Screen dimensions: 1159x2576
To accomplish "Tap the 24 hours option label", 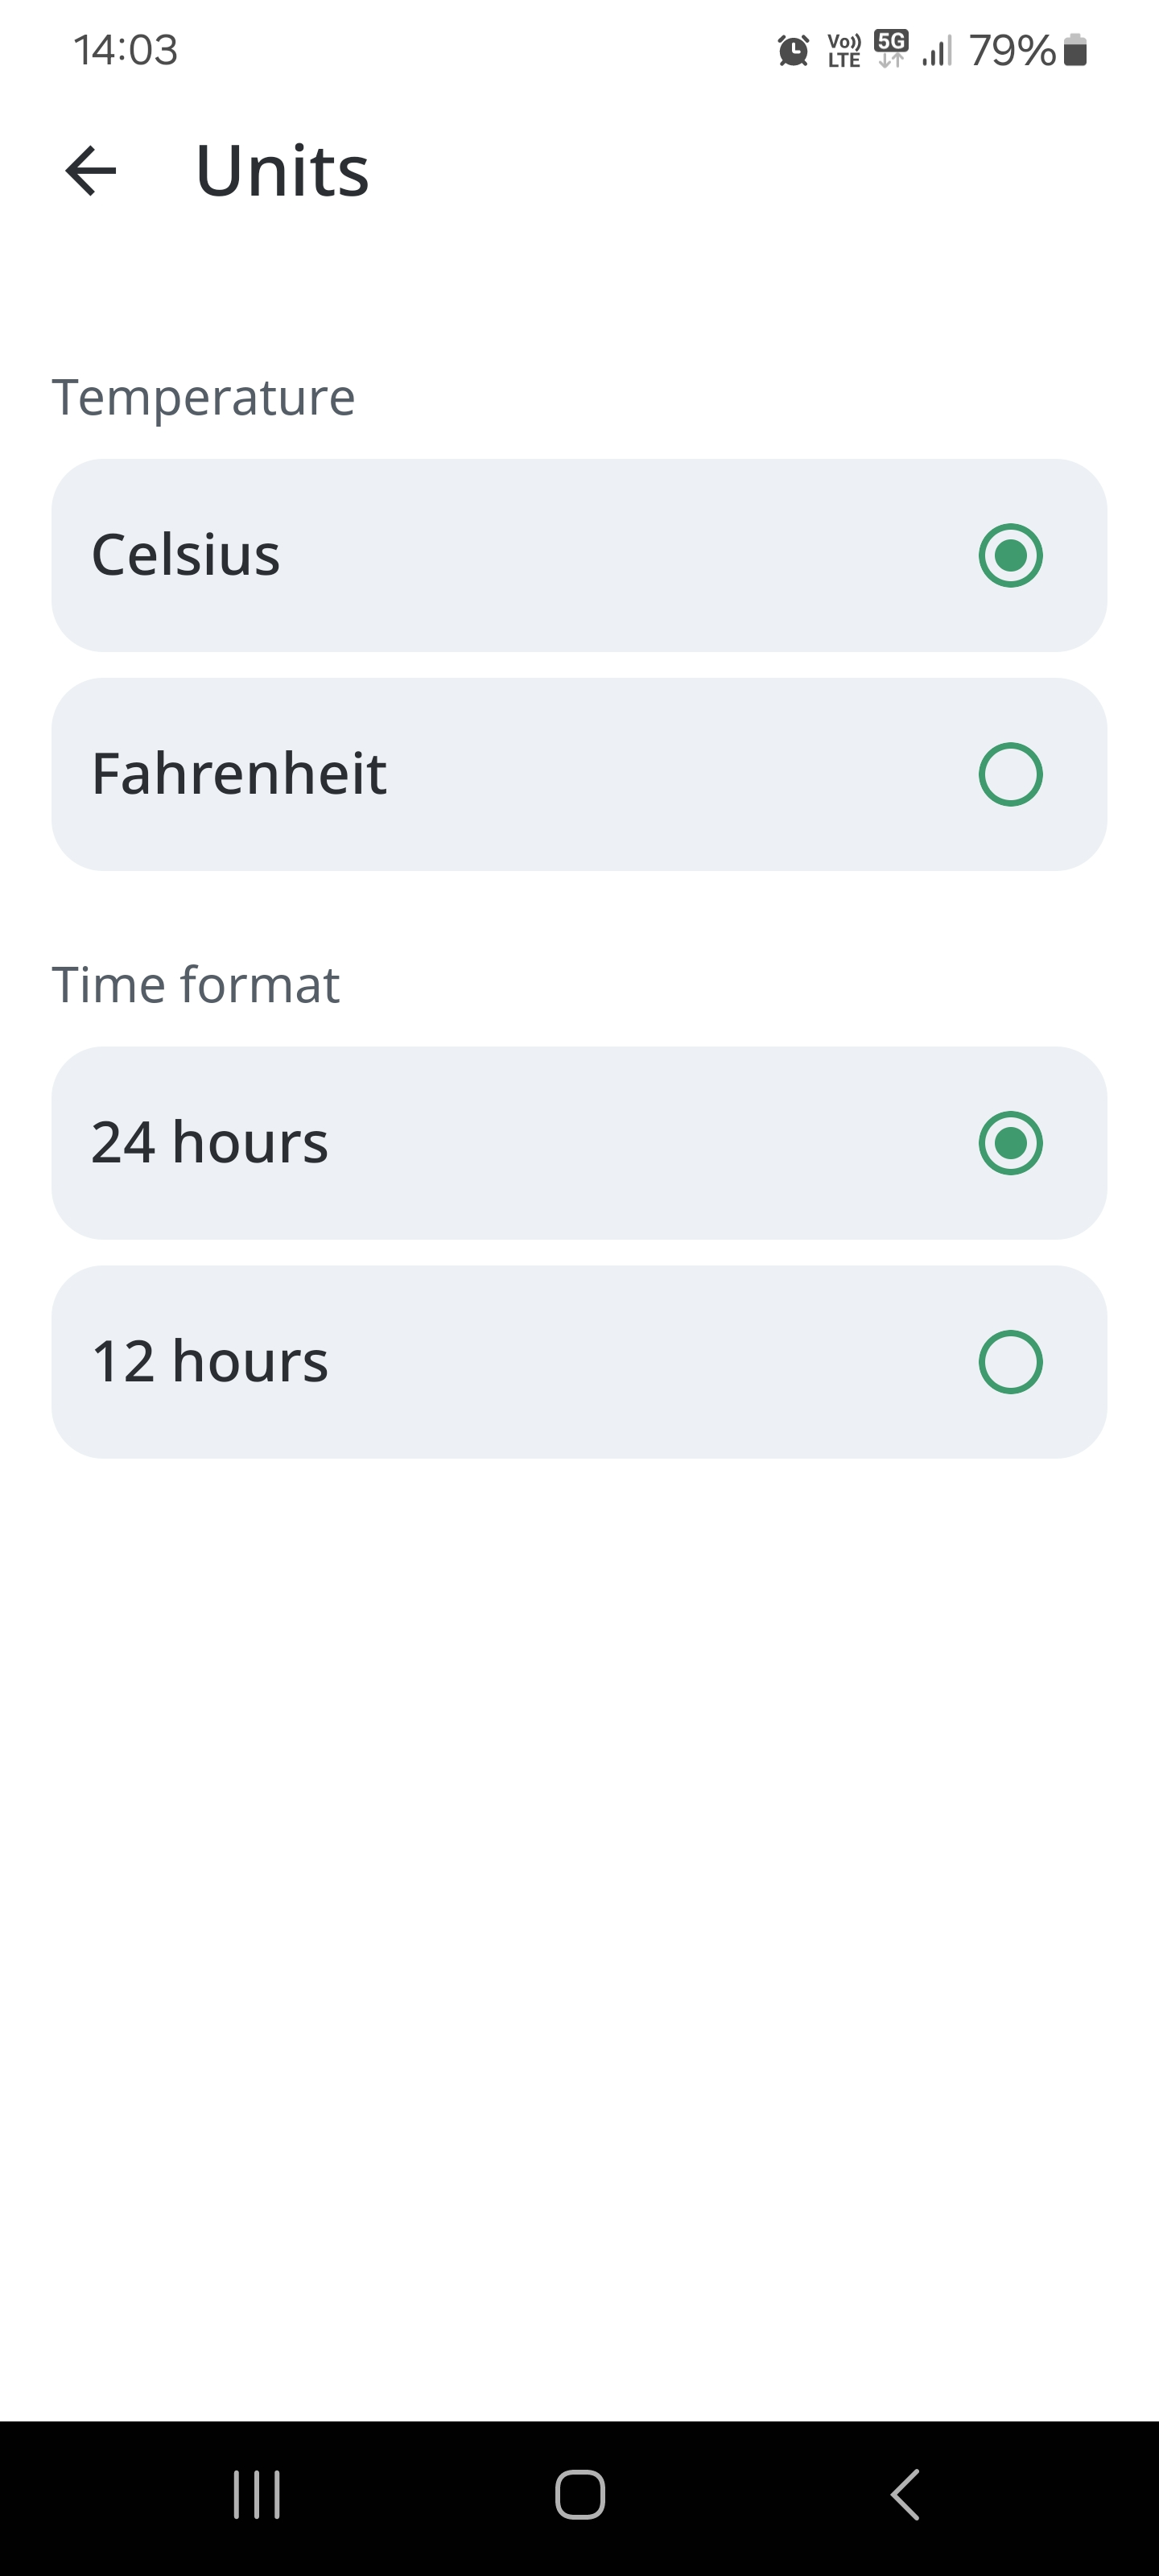I will [210, 1143].
